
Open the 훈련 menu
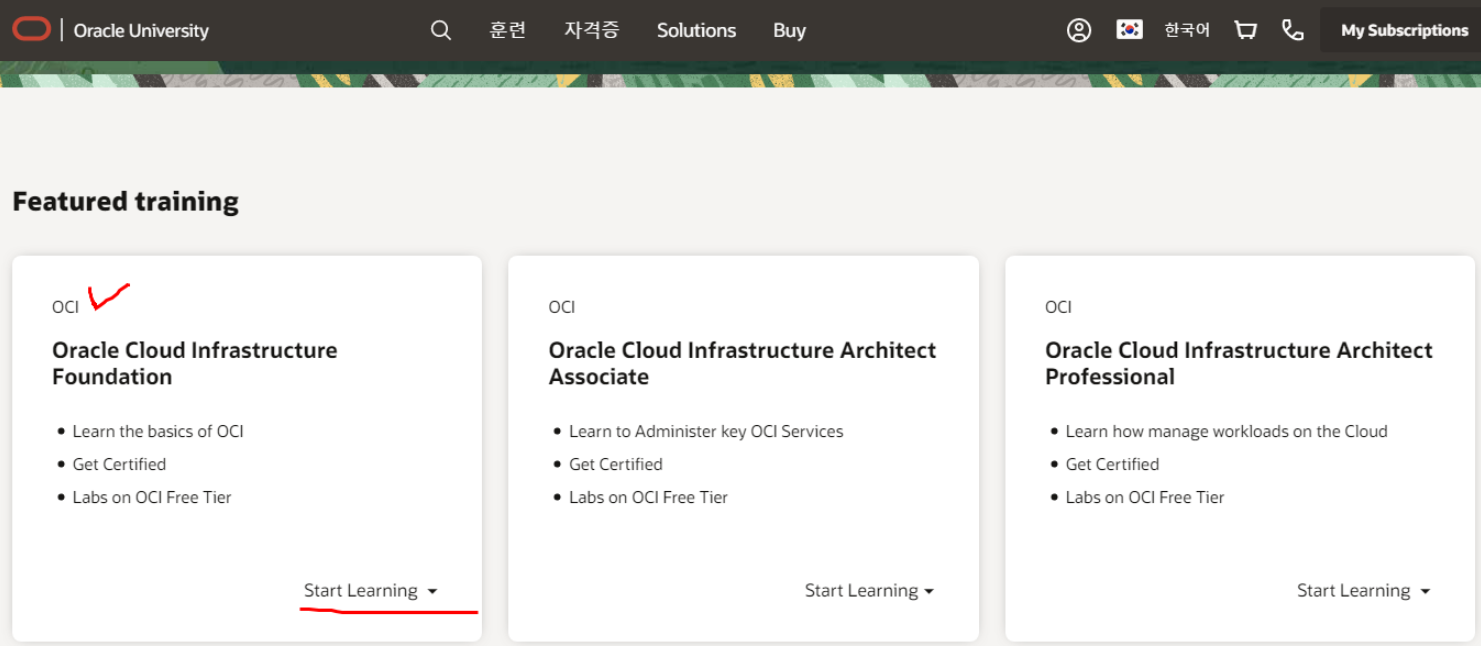click(x=508, y=30)
